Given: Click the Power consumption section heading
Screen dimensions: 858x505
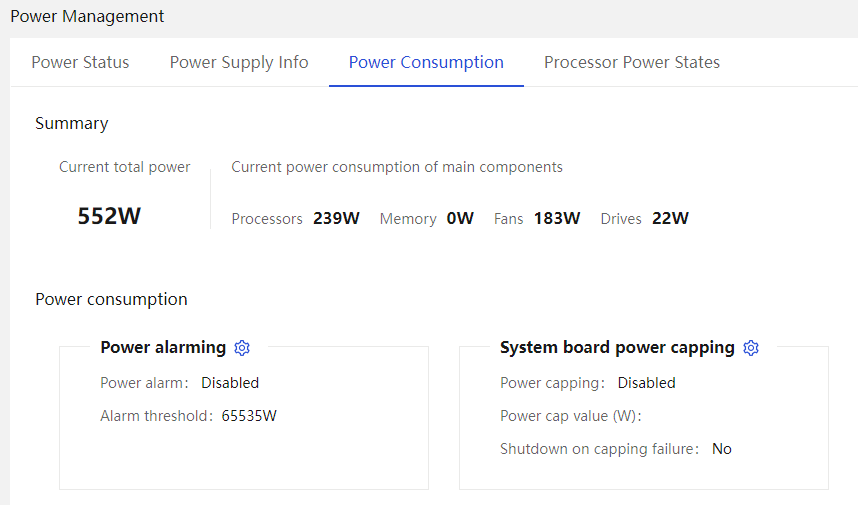Looking at the screenshot, I should tap(111, 299).
